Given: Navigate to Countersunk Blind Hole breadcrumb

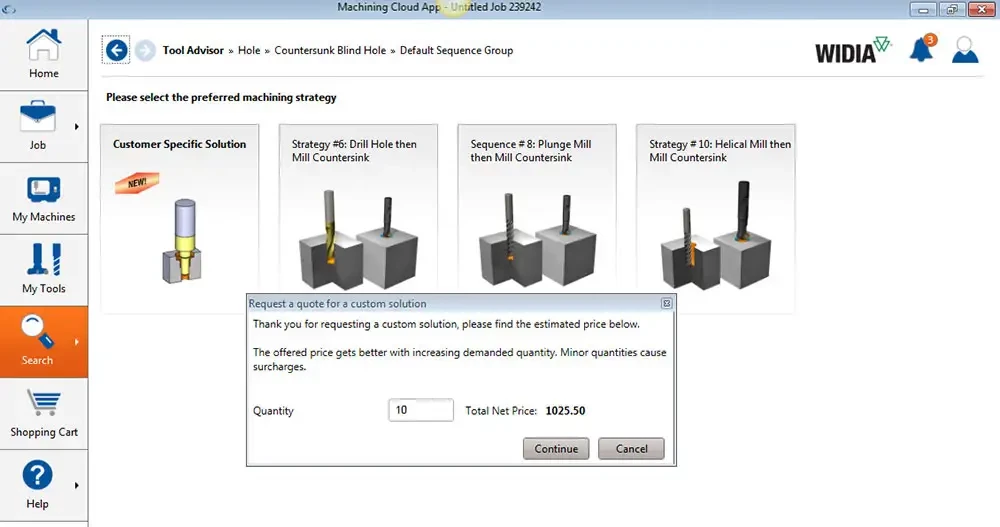Looking at the screenshot, I should 330,50.
